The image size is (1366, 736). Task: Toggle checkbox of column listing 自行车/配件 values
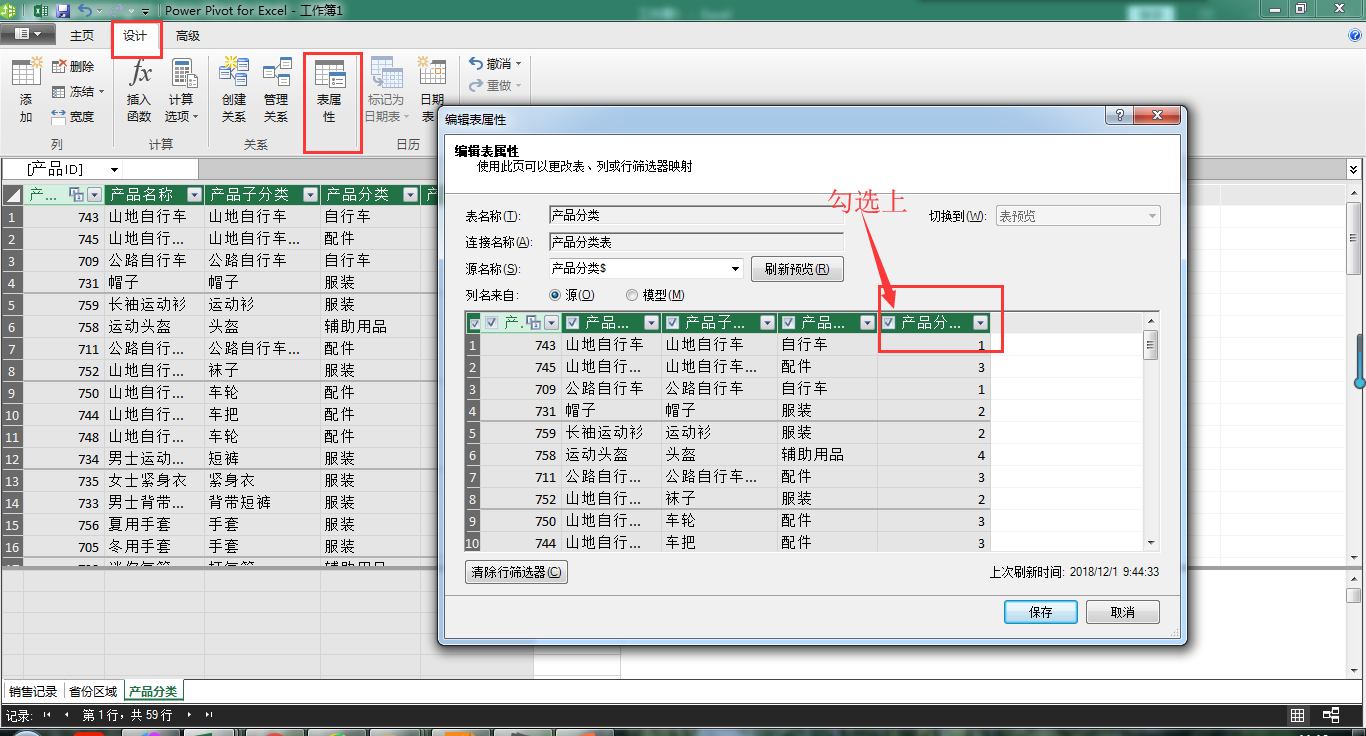click(789, 322)
